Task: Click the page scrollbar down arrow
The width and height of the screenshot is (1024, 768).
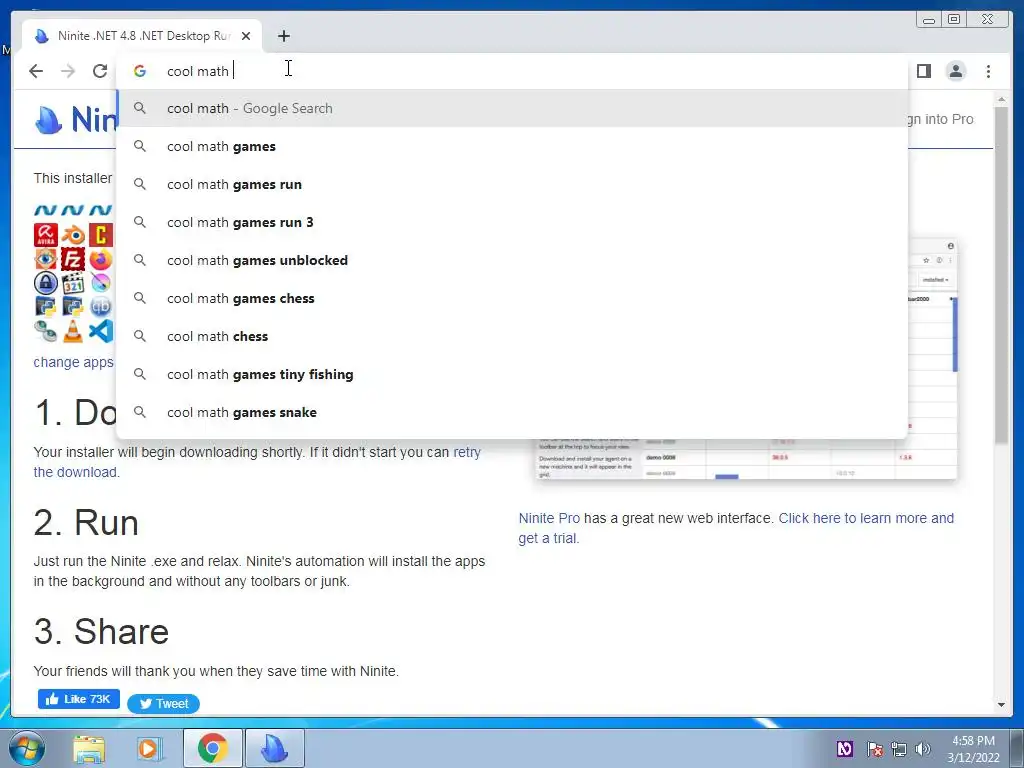Action: [x=1001, y=705]
